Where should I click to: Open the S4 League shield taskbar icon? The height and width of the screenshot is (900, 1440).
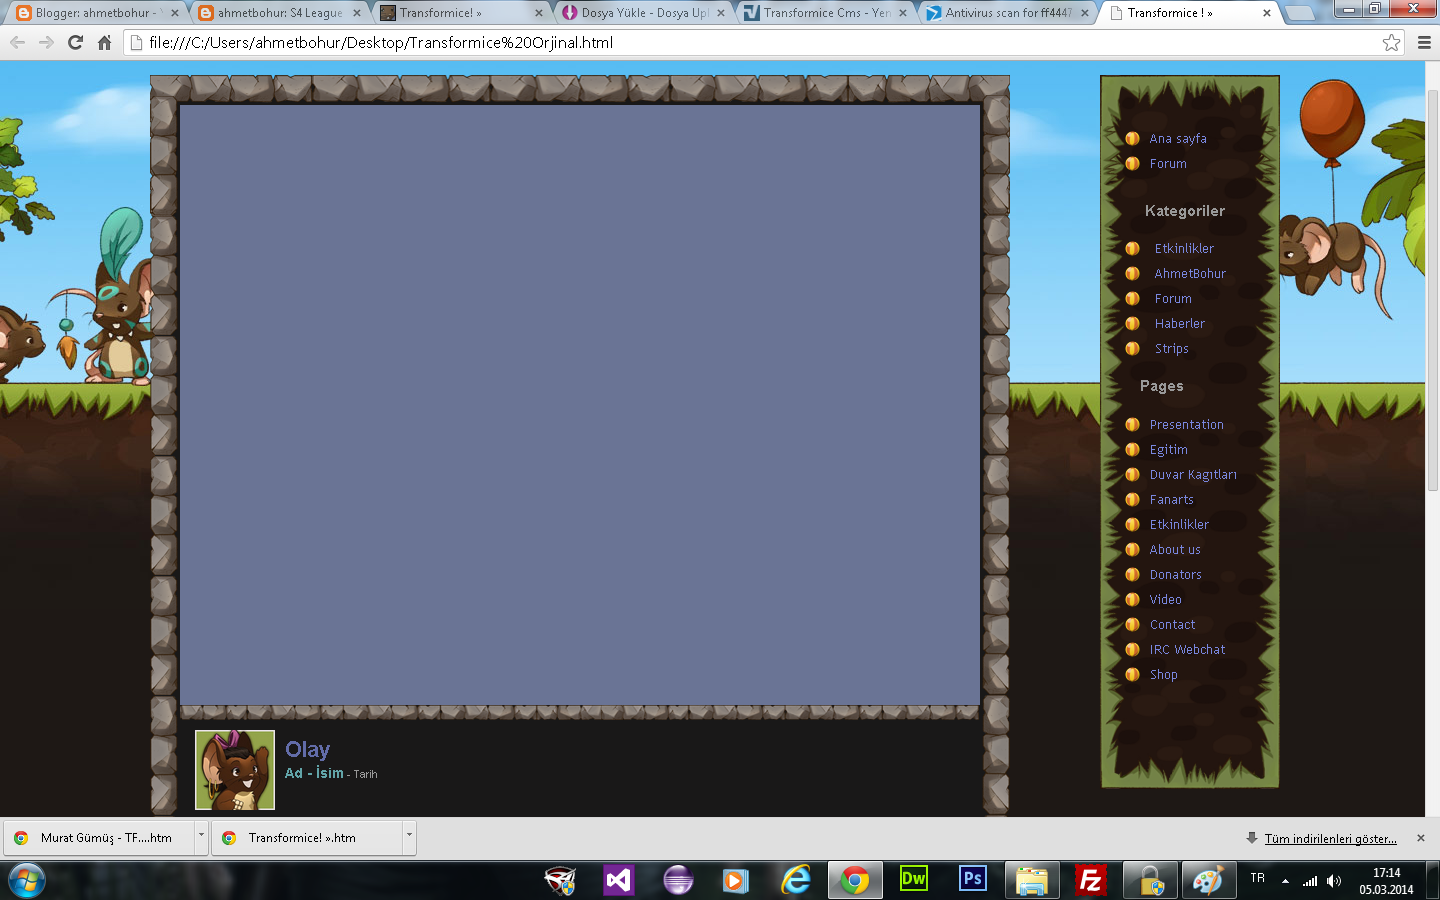(x=560, y=880)
